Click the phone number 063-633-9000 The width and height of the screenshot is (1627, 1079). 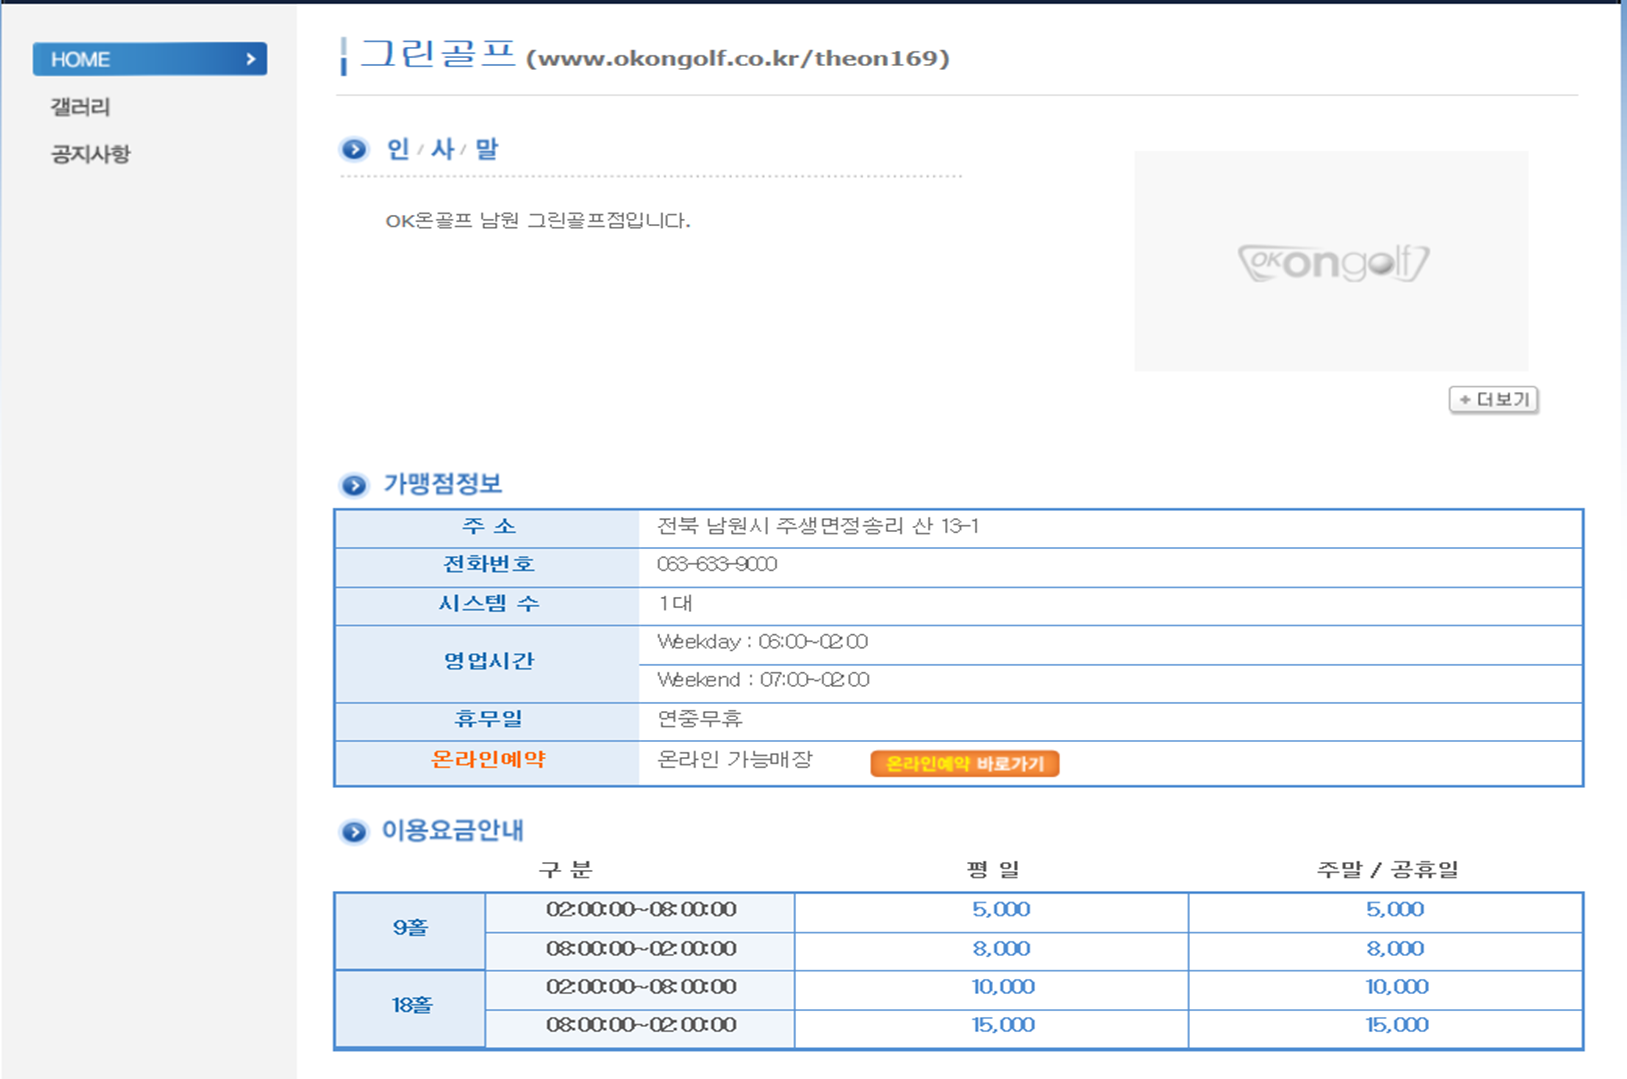[x=716, y=565]
